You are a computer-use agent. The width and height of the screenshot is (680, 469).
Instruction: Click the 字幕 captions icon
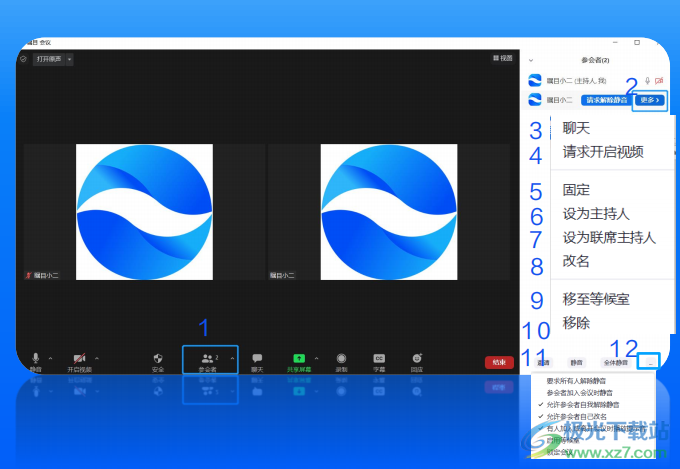pyautogui.click(x=379, y=358)
